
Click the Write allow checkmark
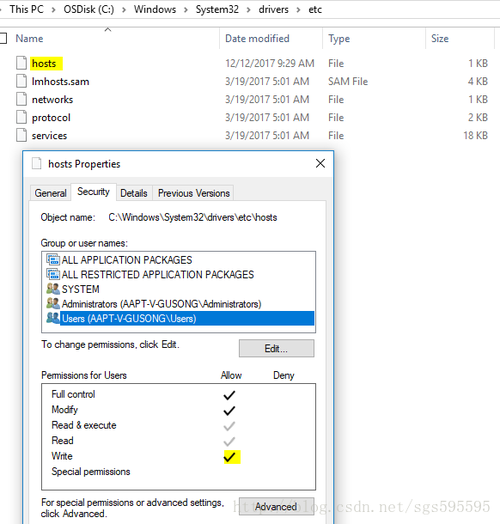tap(230, 456)
